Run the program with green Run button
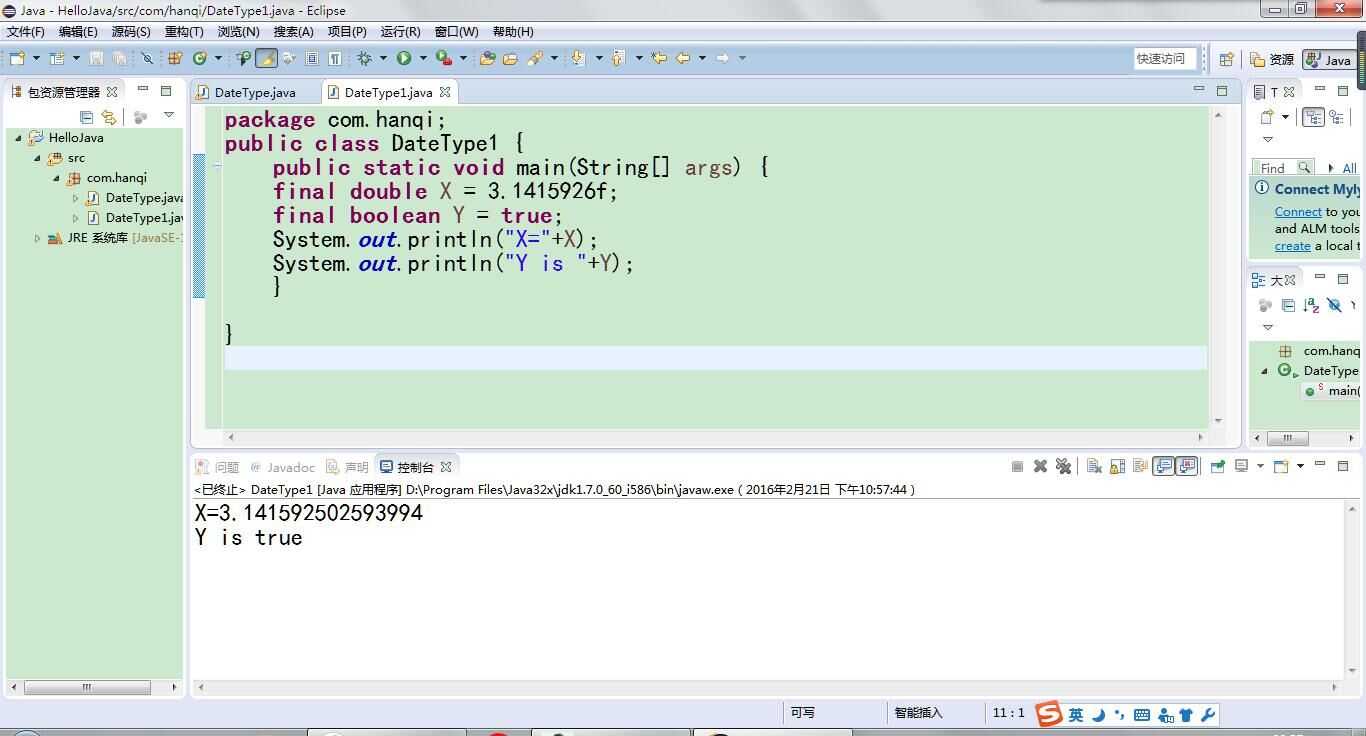1366x736 pixels. point(403,58)
